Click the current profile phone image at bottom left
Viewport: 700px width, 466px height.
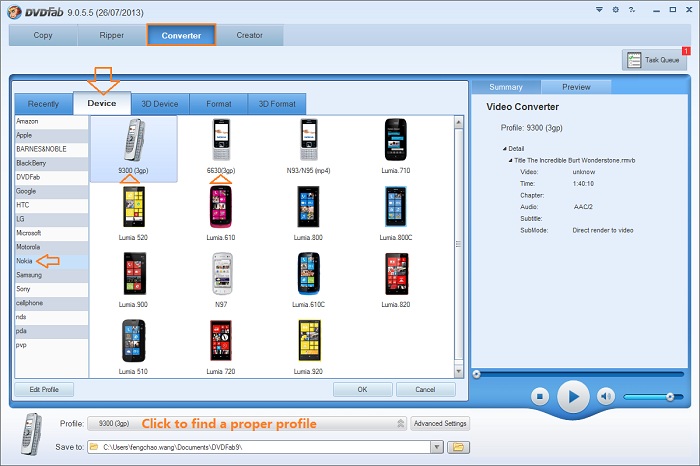pos(32,434)
